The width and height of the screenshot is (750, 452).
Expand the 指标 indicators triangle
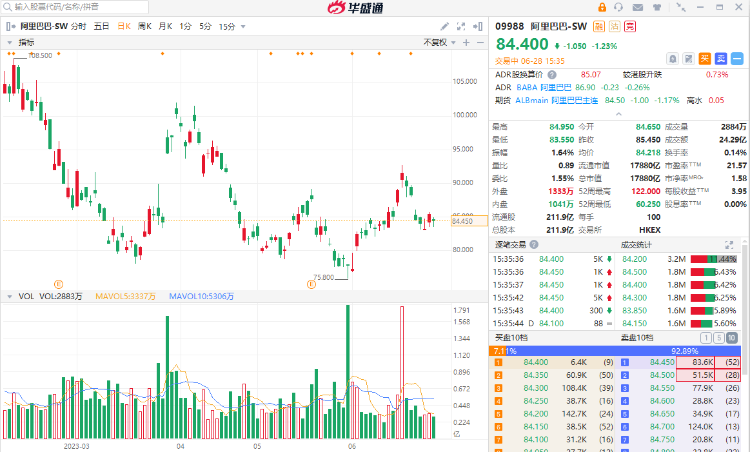tap(9, 43)
